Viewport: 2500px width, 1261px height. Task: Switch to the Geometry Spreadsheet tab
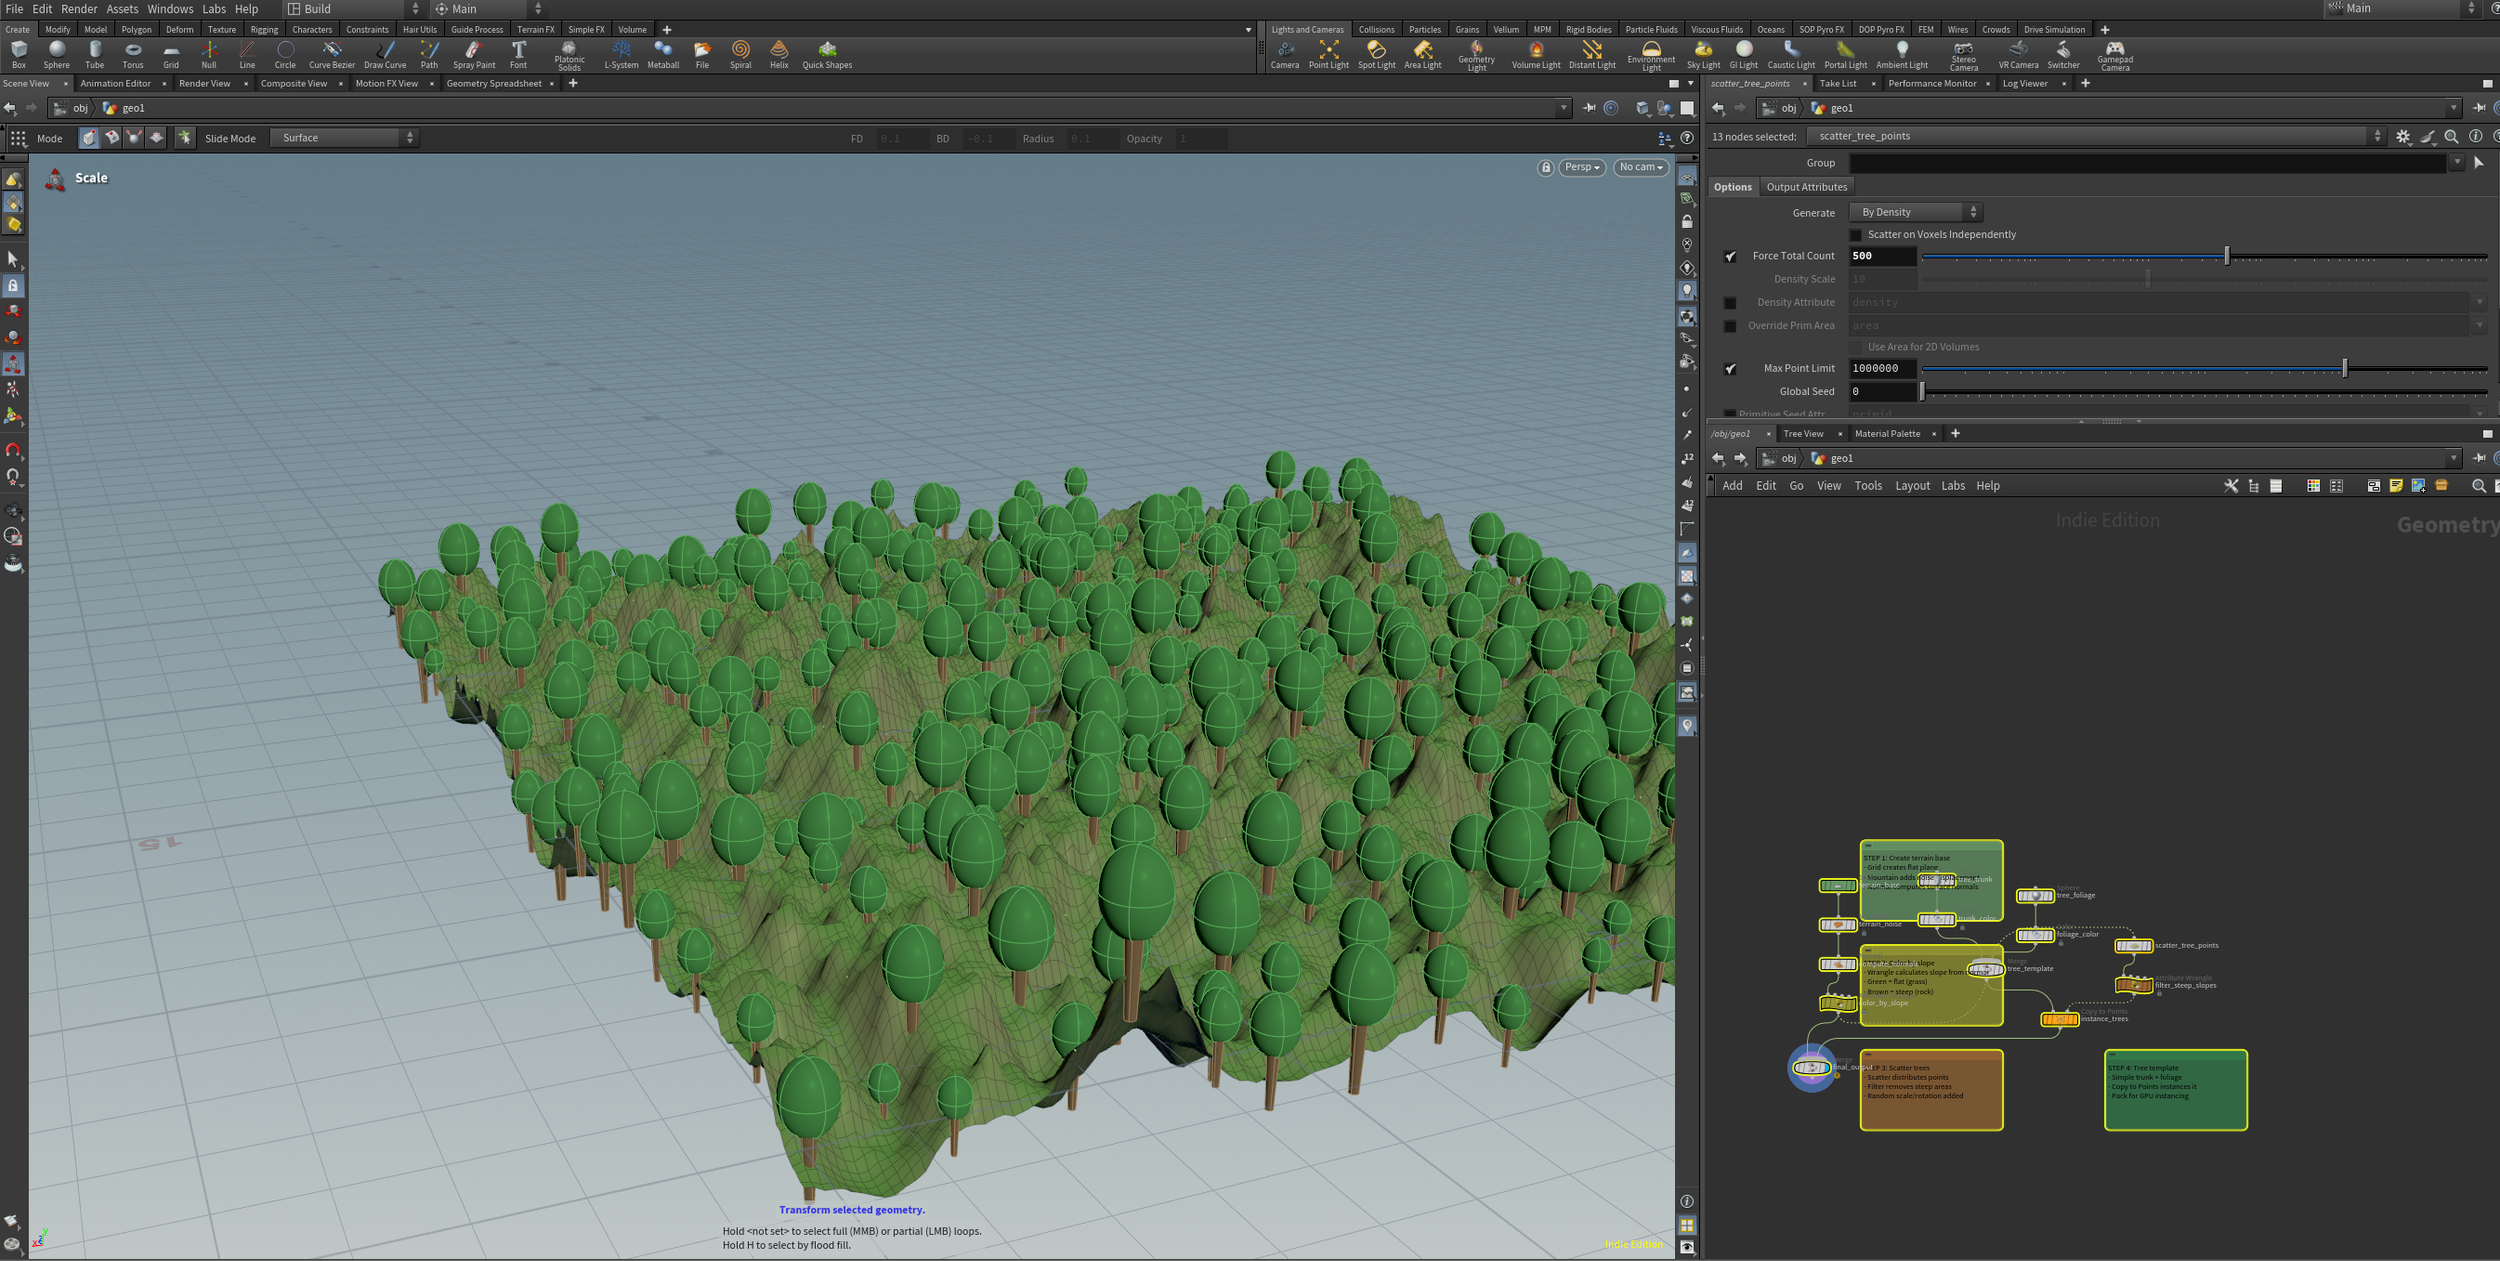pos(493,84)
